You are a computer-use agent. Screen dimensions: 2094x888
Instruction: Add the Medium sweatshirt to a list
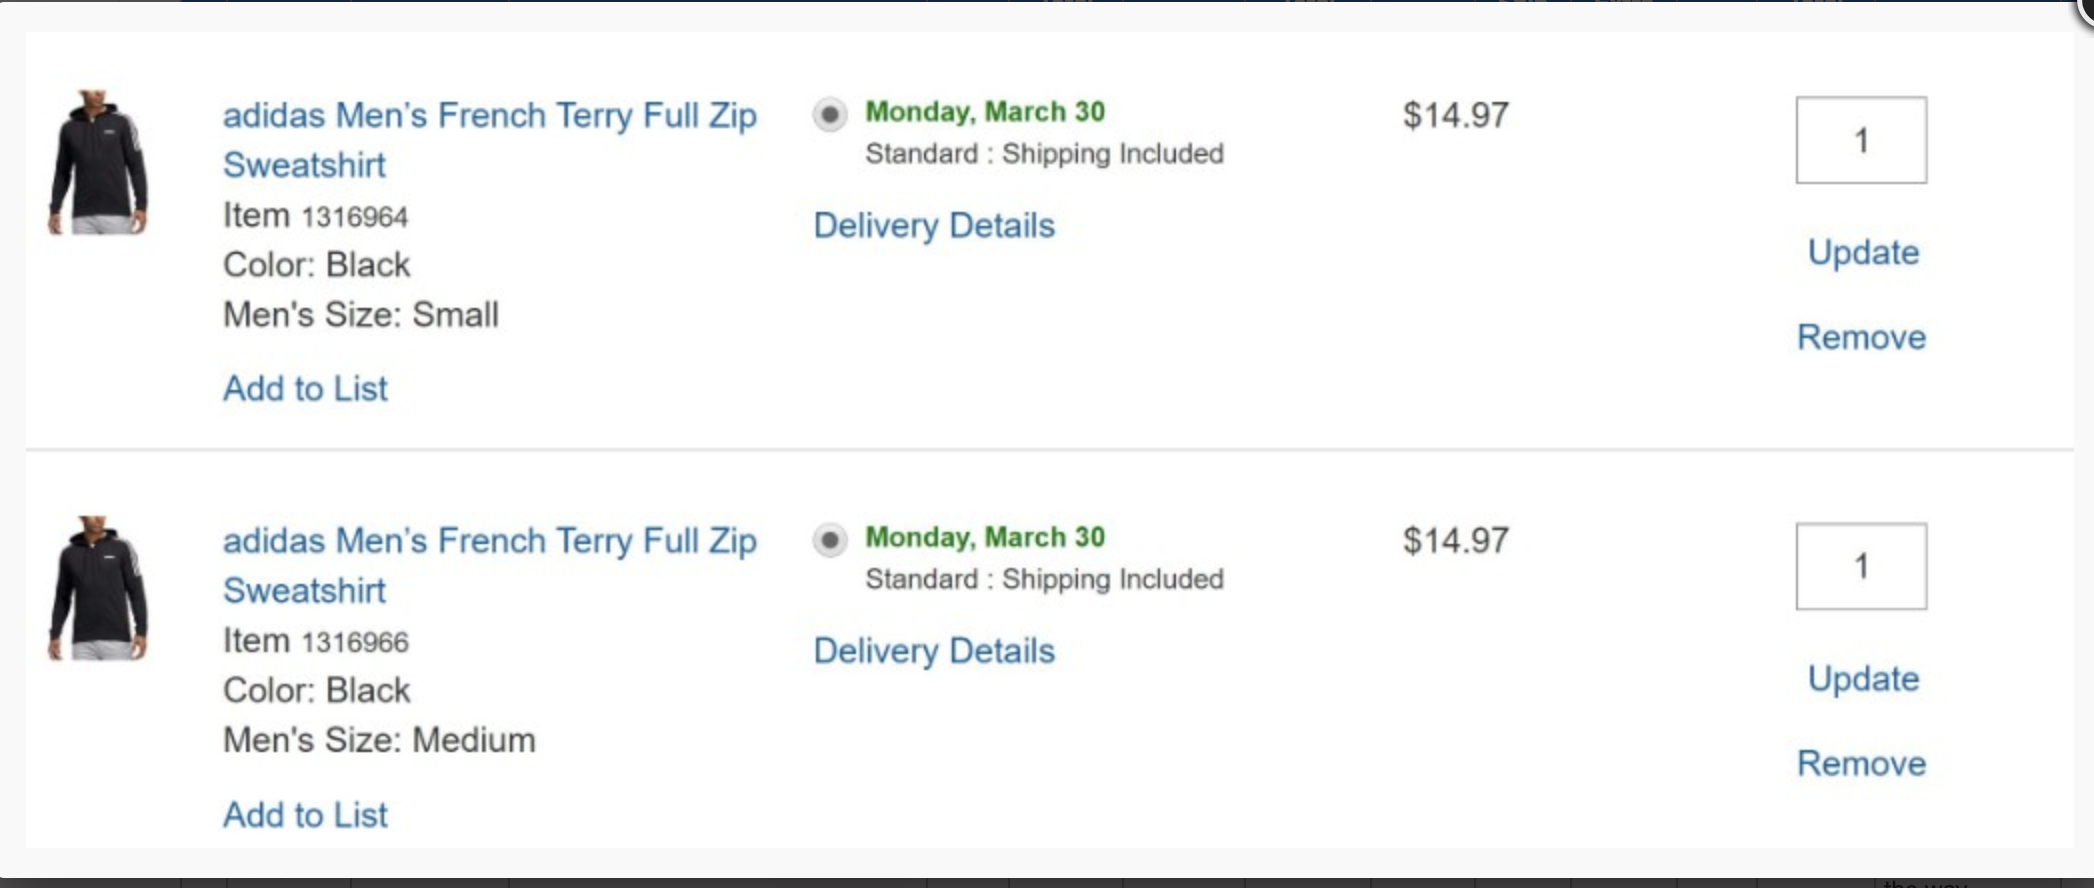305,815
